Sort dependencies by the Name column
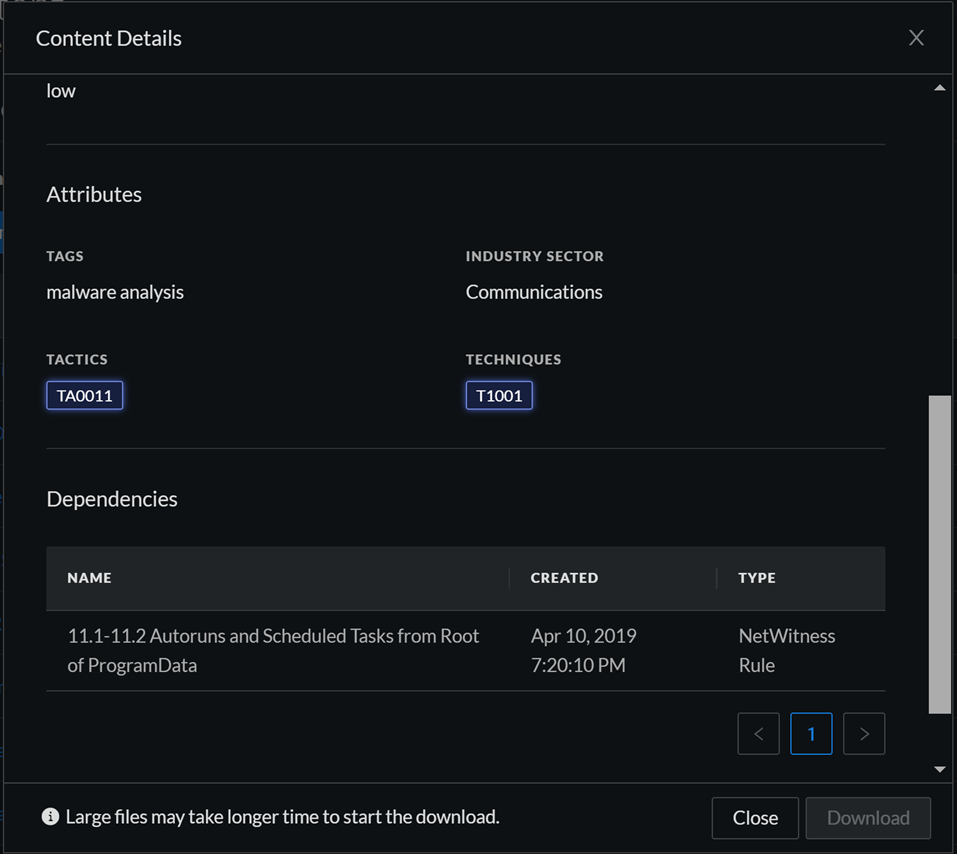Viewport: 957px width, 854px height. tap(90, 578)
